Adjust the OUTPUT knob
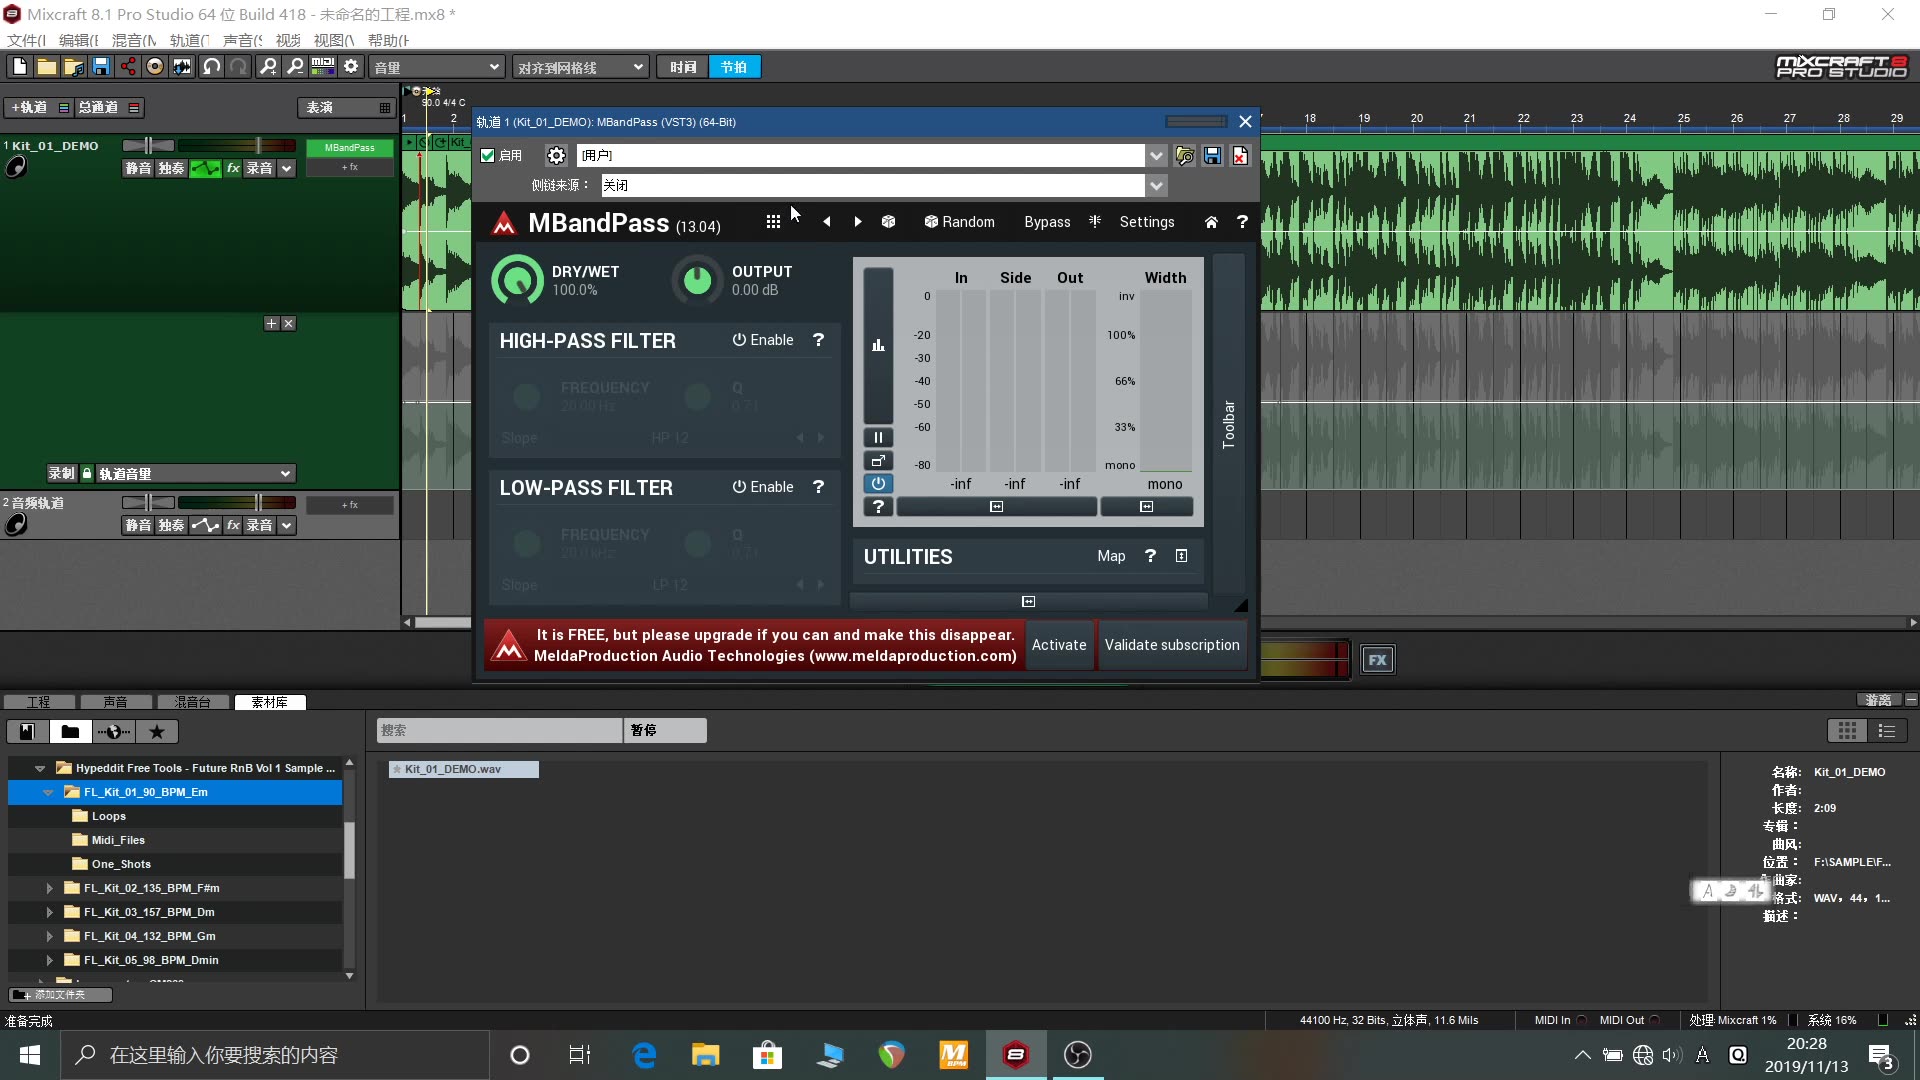Image resolution: width=1920 pixels, height=1080 pixels. 697,280
